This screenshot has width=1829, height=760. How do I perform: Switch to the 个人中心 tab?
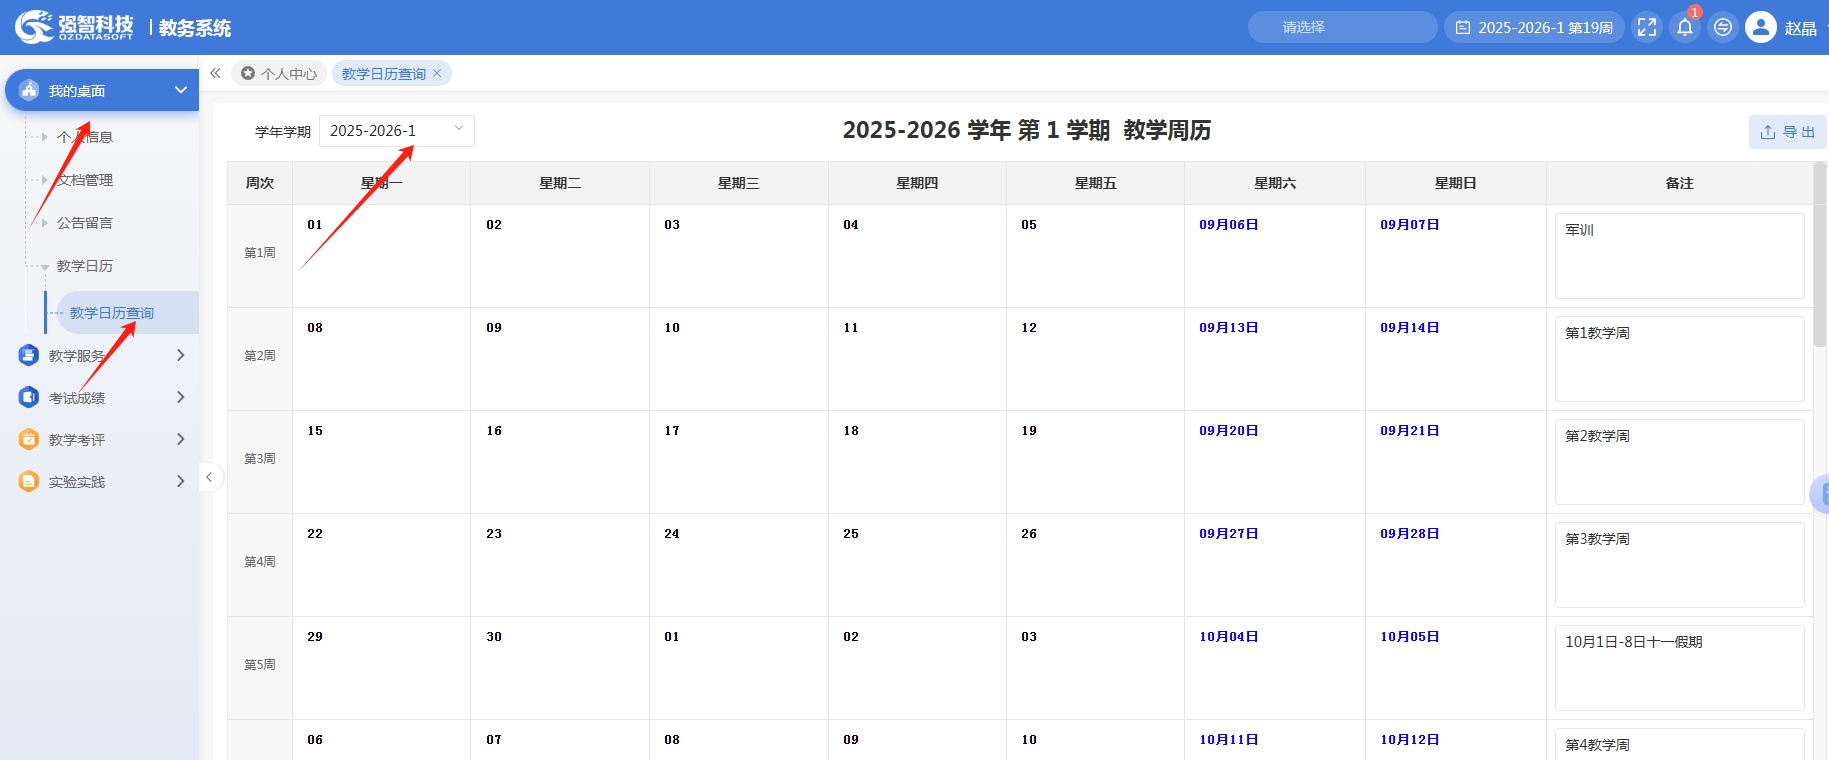point(279,73)
